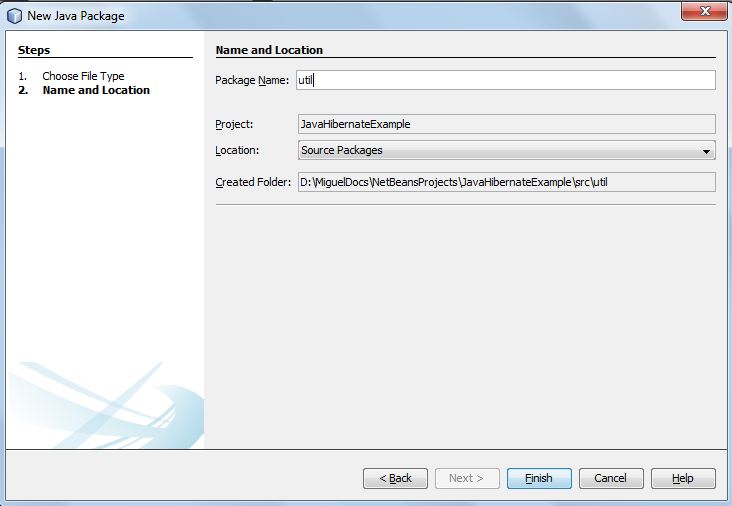Click Finish to create the package
732x506 pixels.
(539, 478)
